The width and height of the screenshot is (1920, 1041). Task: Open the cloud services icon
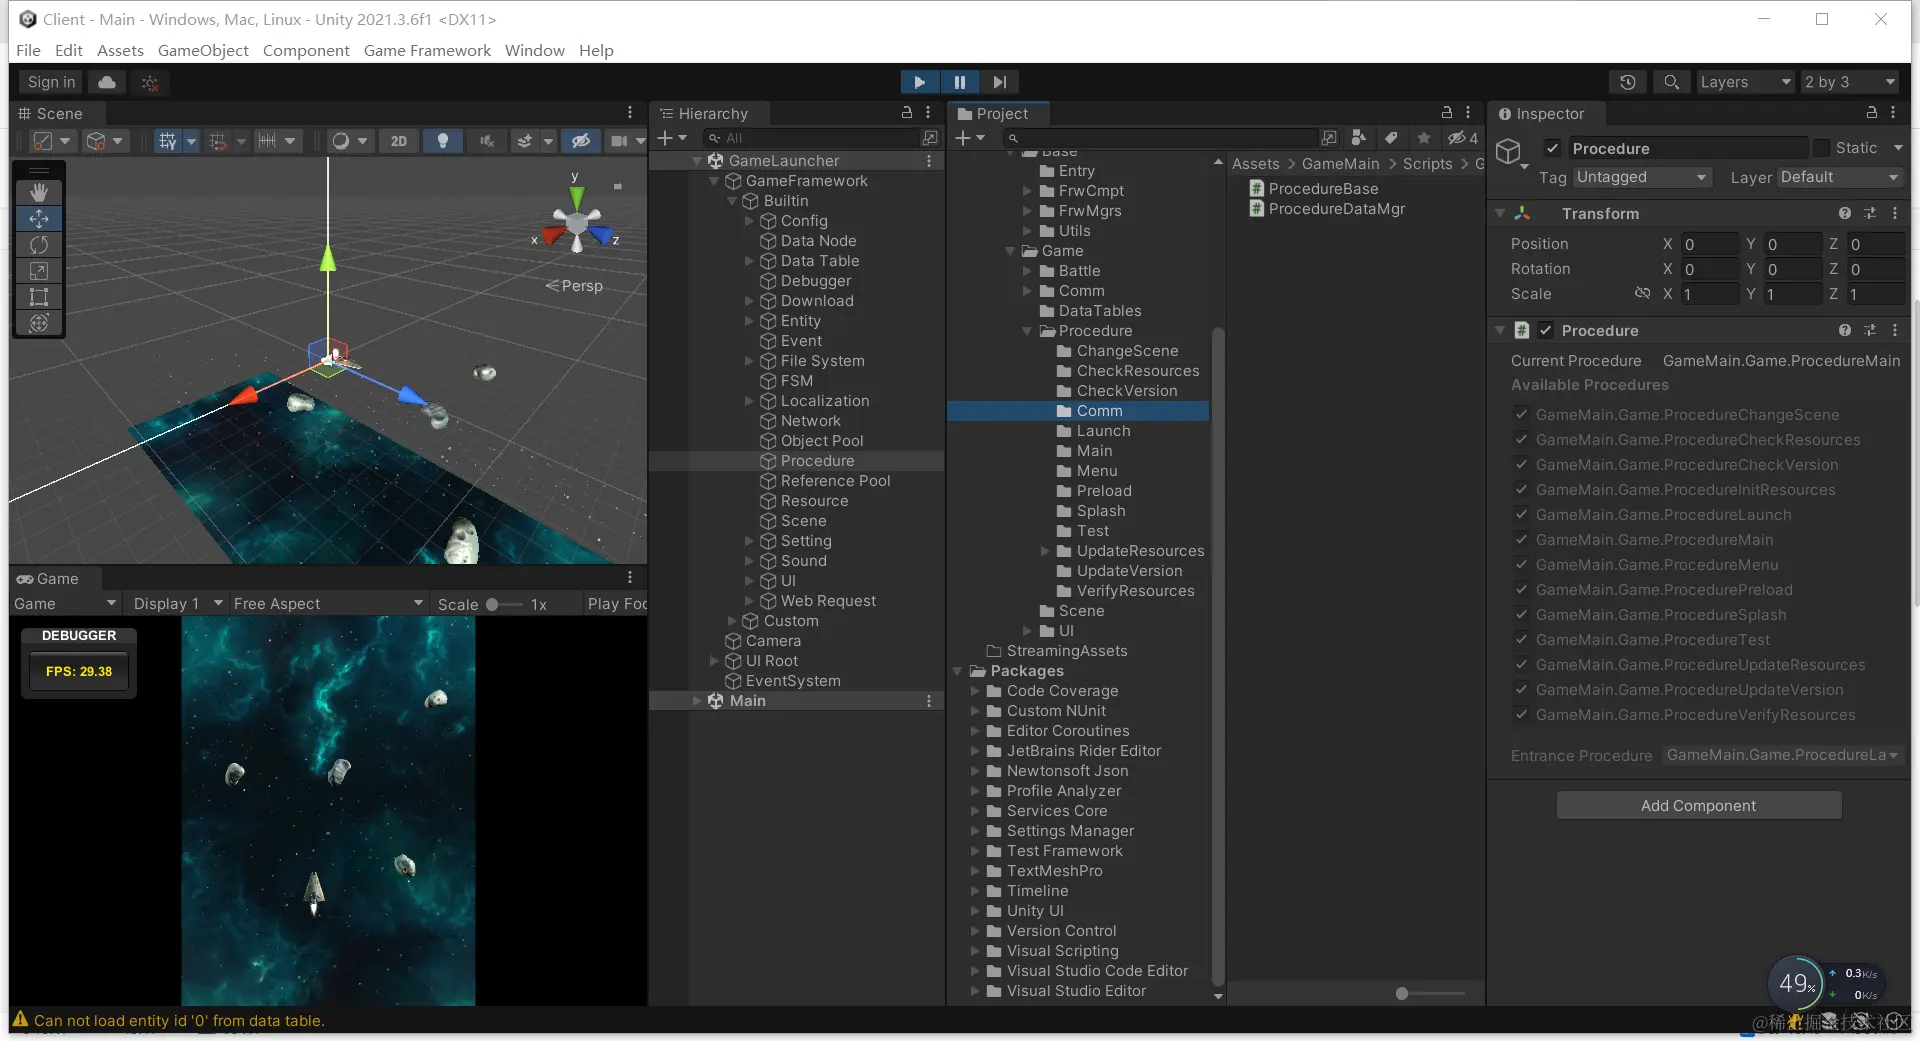pyautogui.click(x=107, y=82)
